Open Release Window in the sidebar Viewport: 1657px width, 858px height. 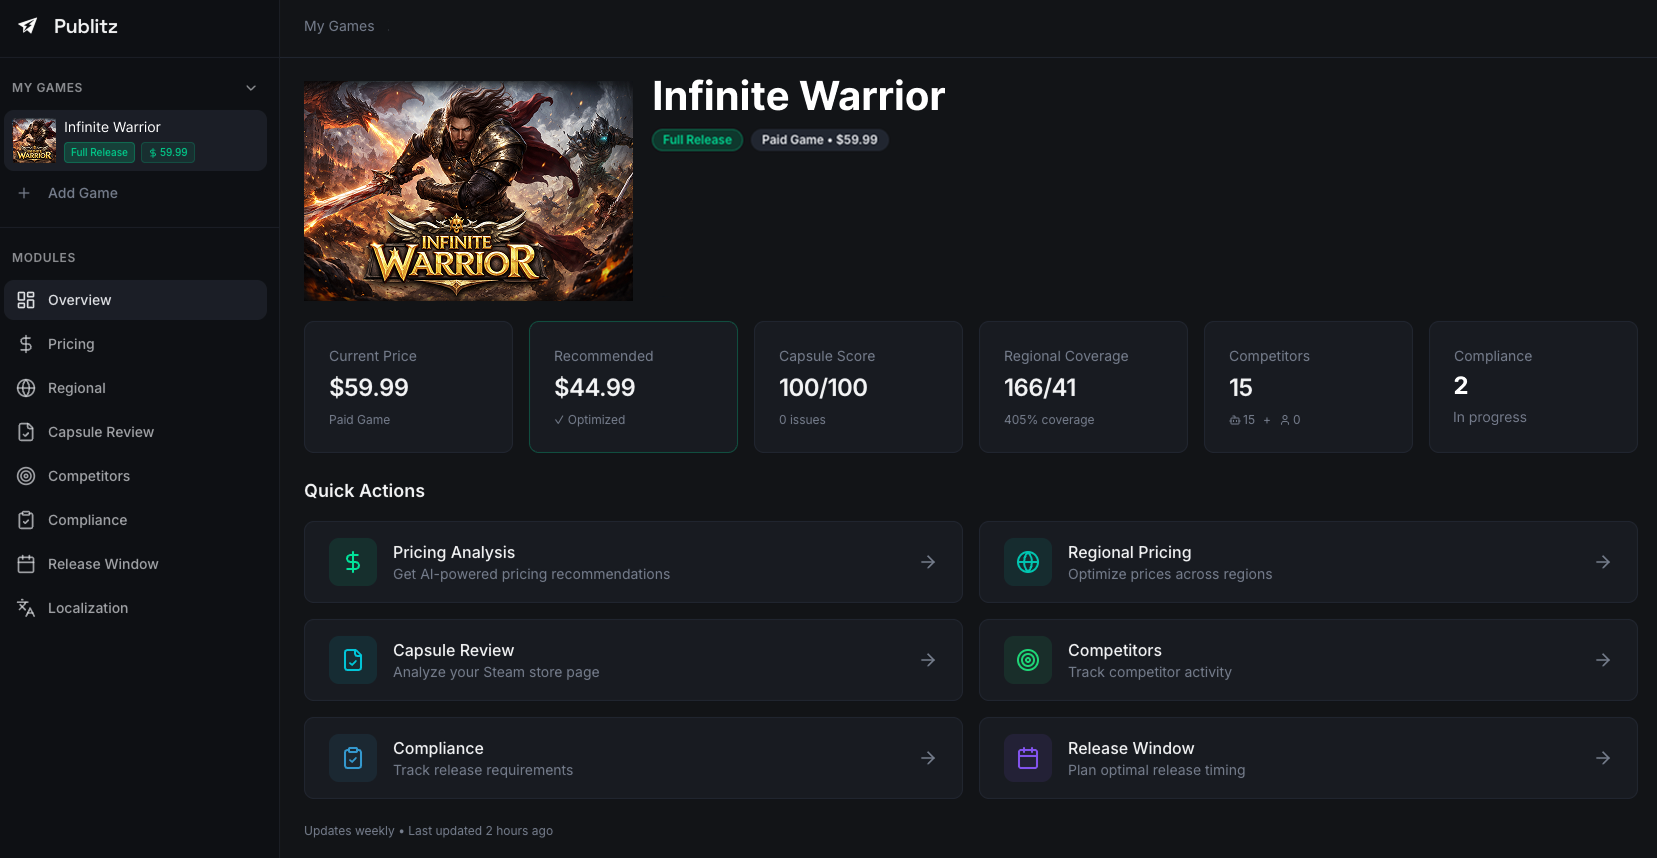tap(135, 564)
